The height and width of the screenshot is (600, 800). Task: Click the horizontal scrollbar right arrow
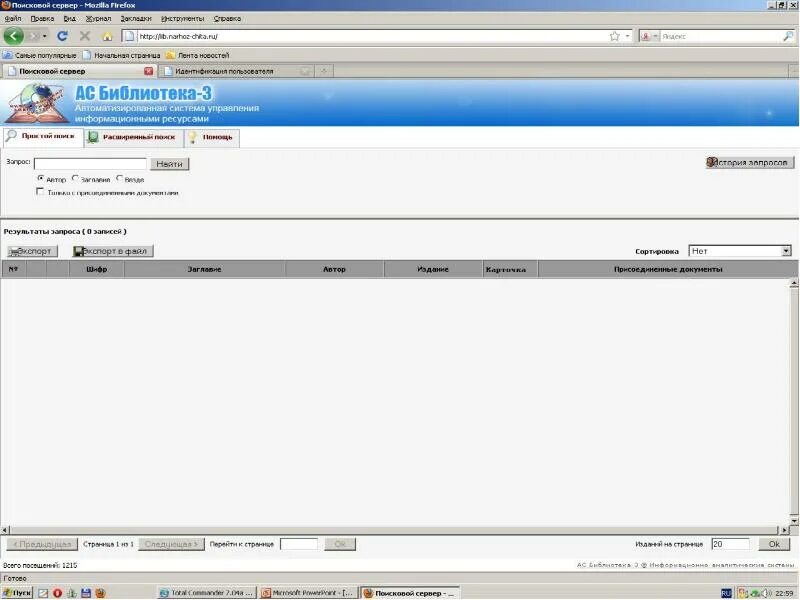pos(785,530)
